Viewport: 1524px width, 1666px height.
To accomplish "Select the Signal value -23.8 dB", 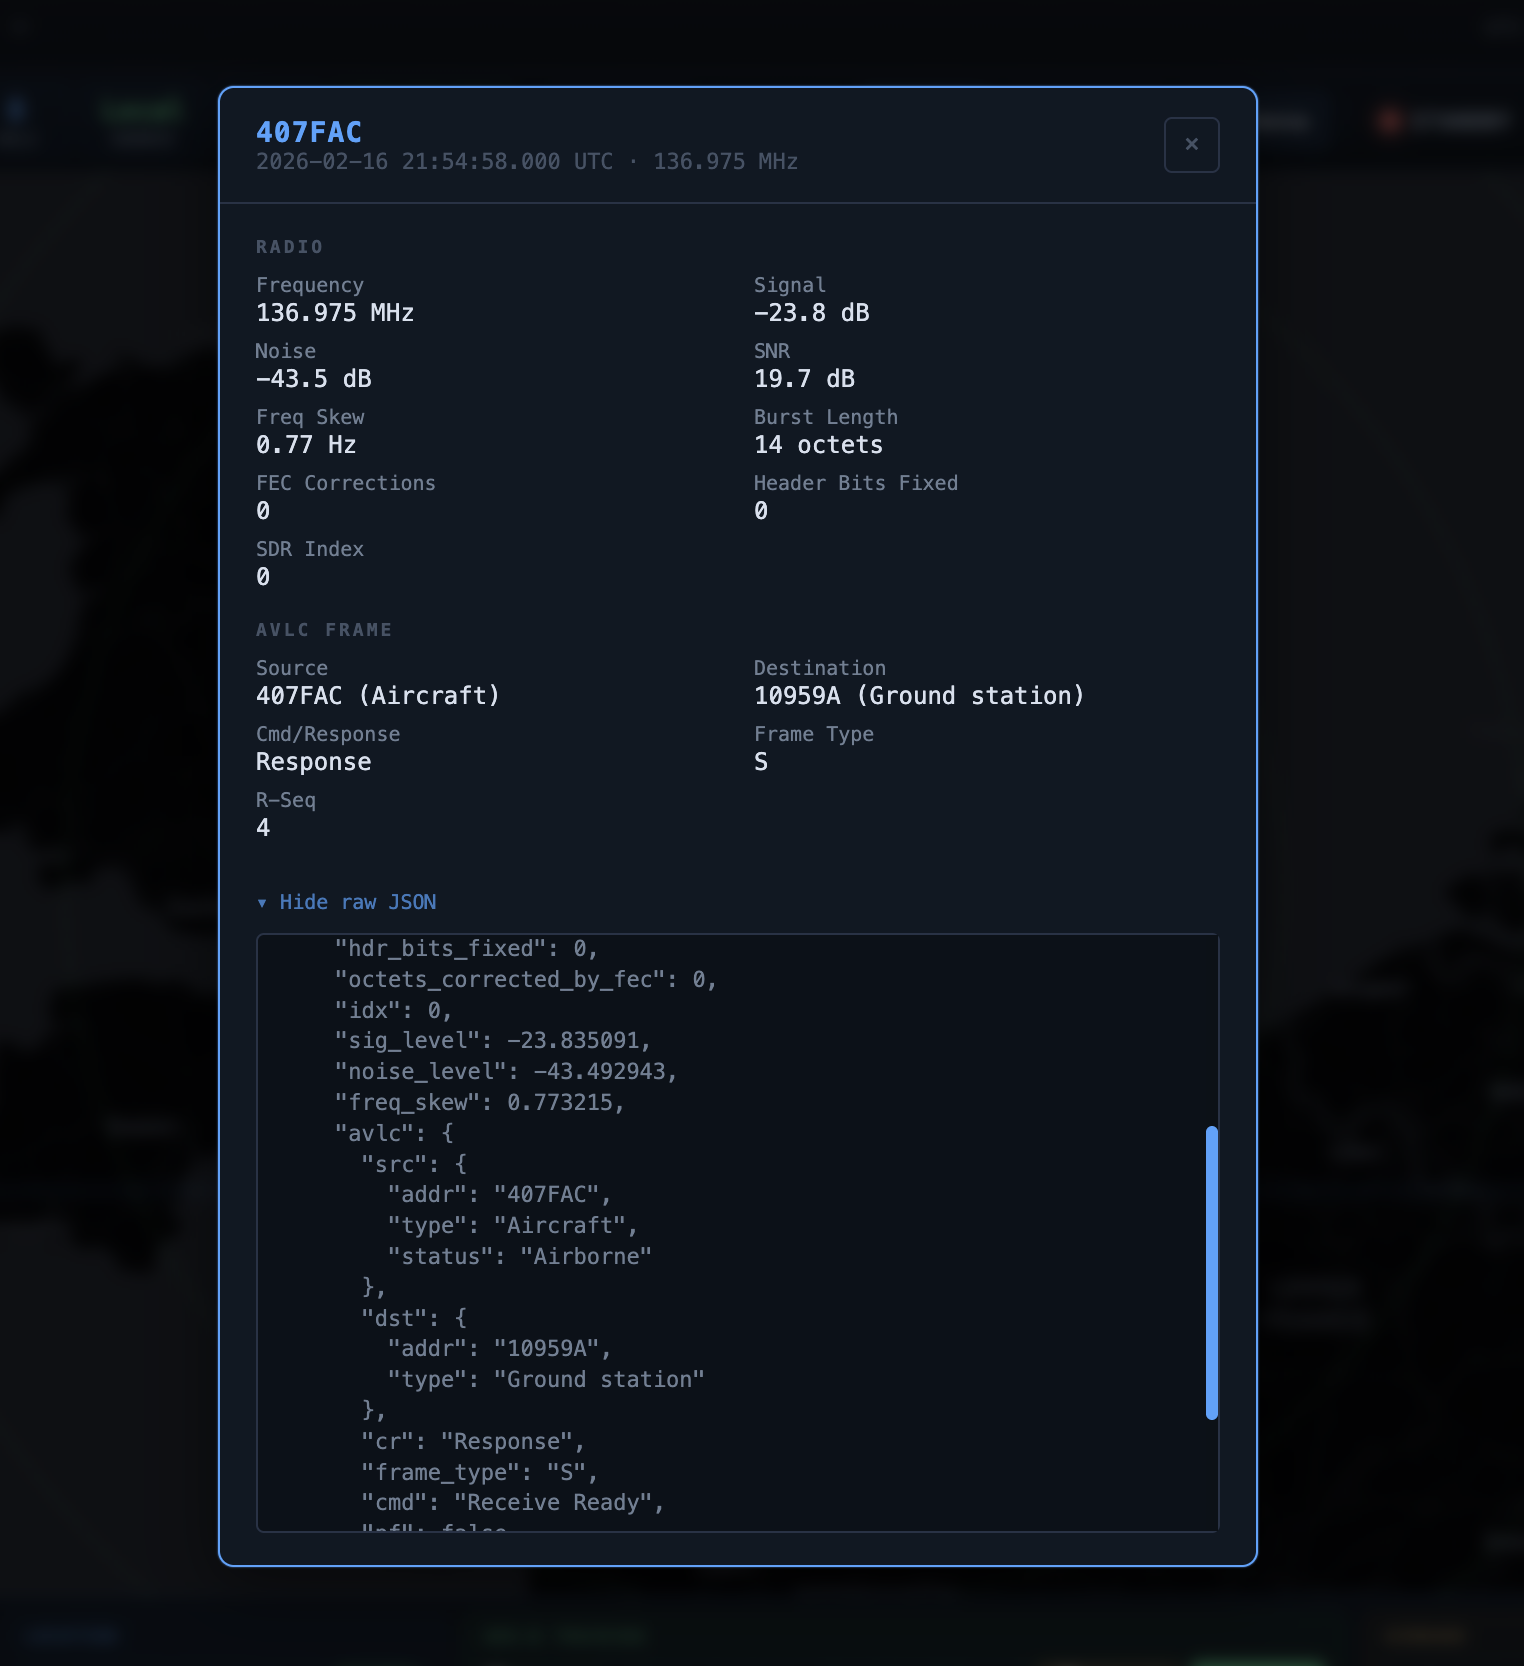I will 811,313.
